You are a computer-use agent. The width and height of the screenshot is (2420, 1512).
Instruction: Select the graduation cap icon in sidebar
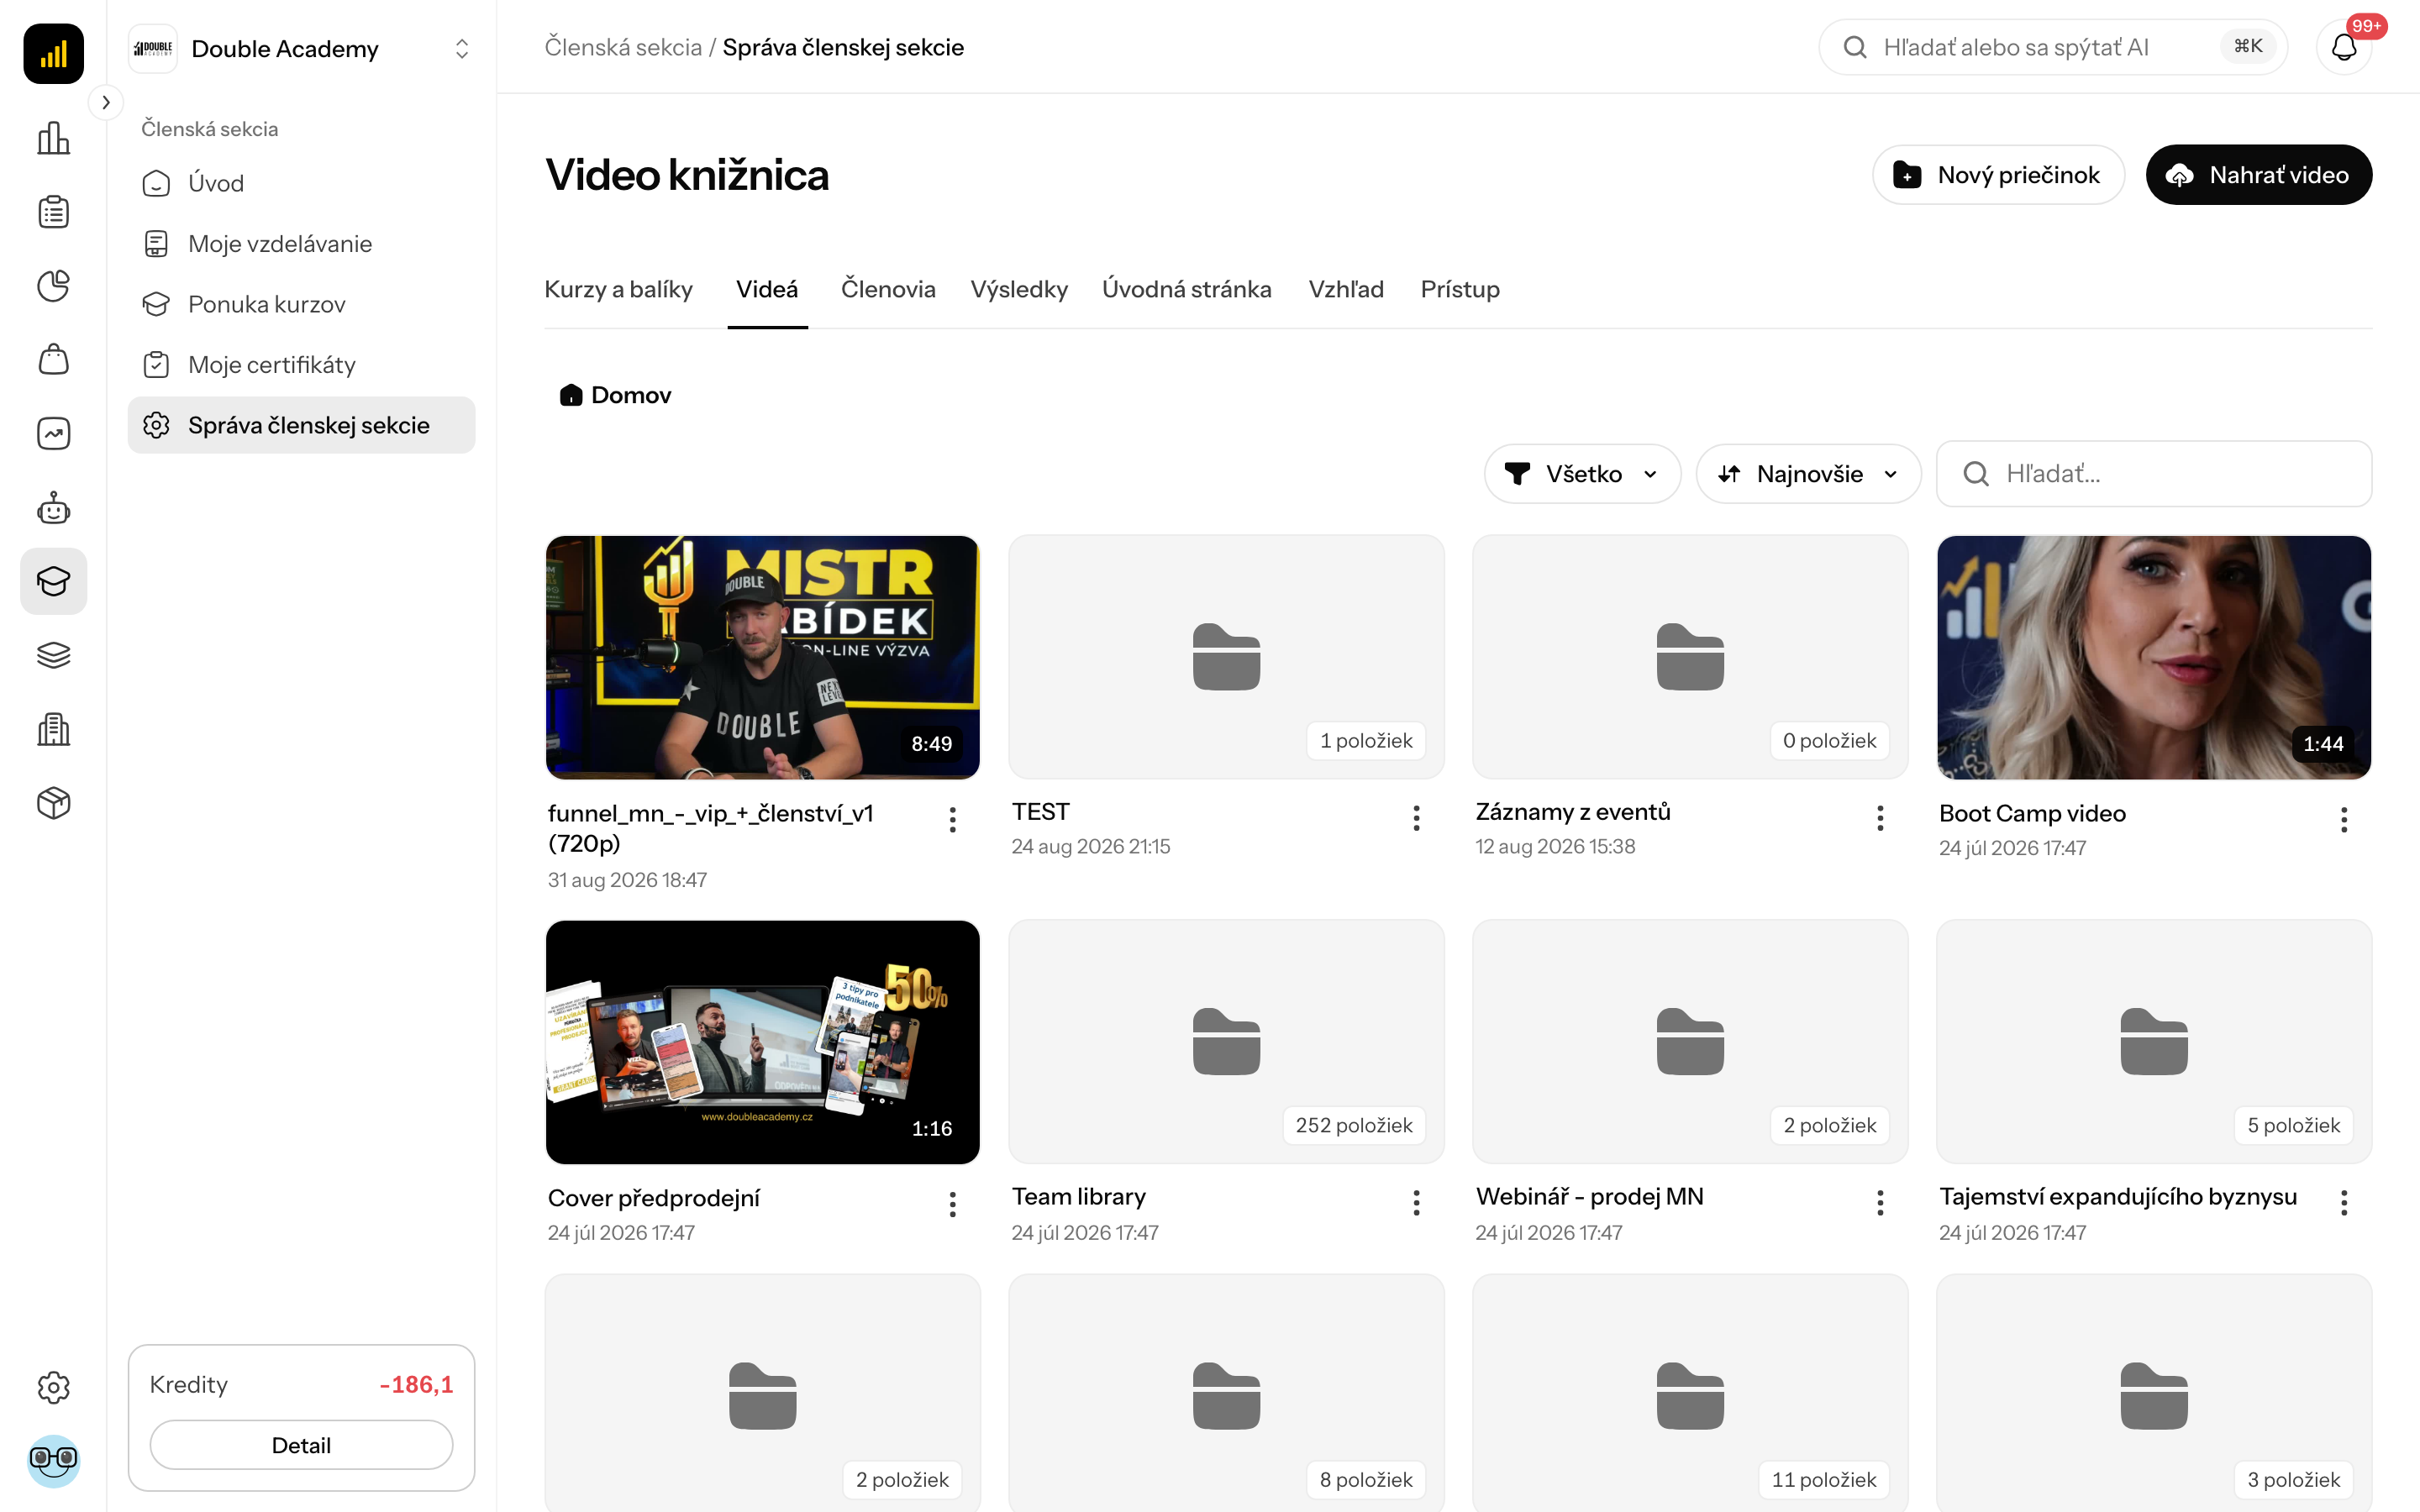pos(53,581)
